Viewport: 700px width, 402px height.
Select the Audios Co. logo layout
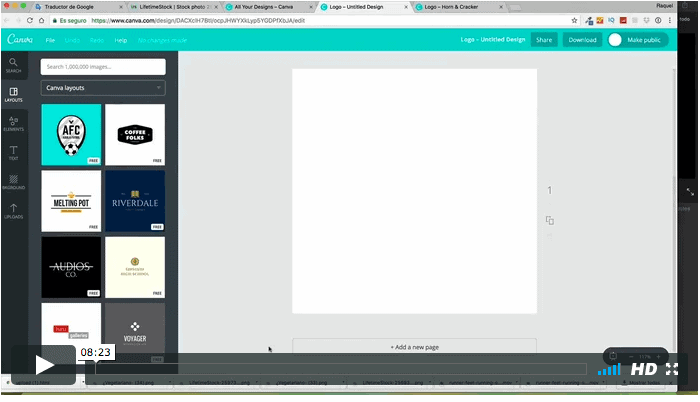click(x=71, y=267)
